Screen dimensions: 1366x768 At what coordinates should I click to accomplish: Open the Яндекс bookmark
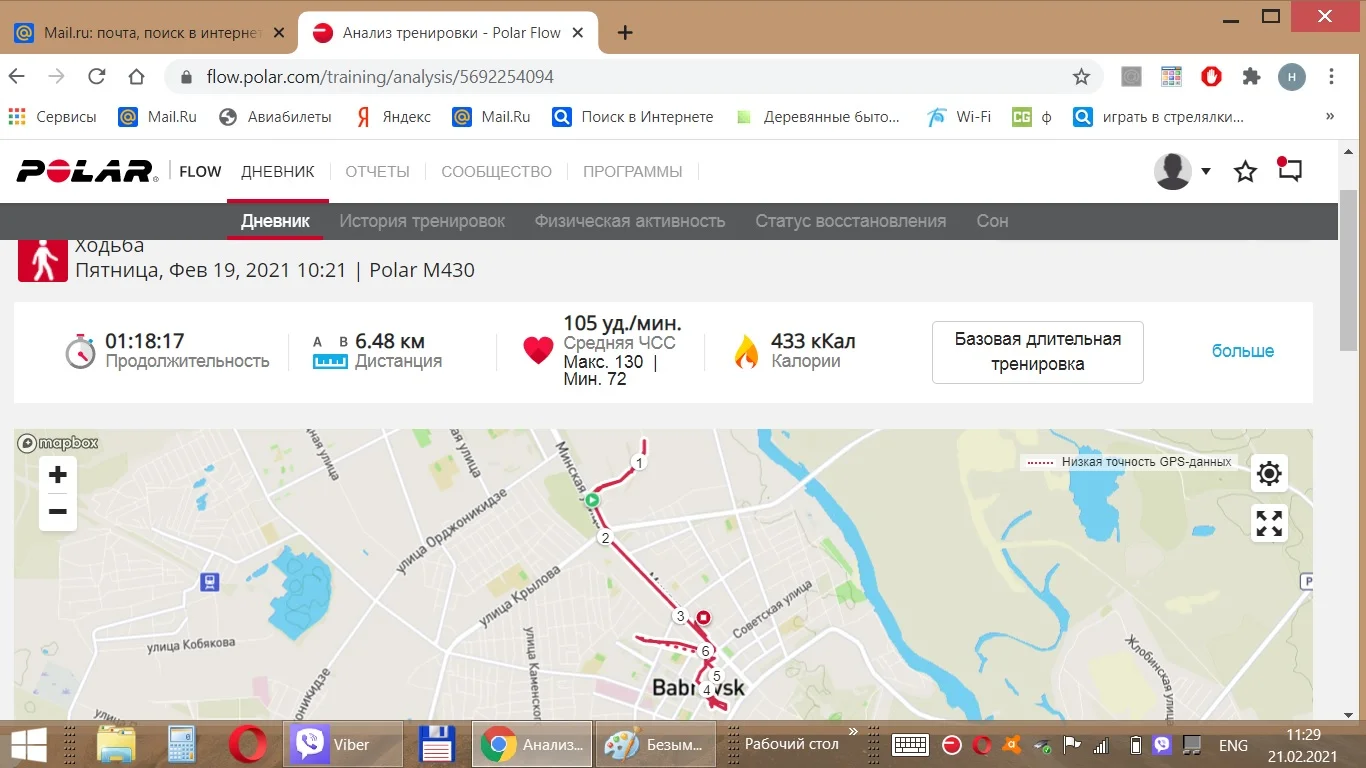[x=393, y=117]
